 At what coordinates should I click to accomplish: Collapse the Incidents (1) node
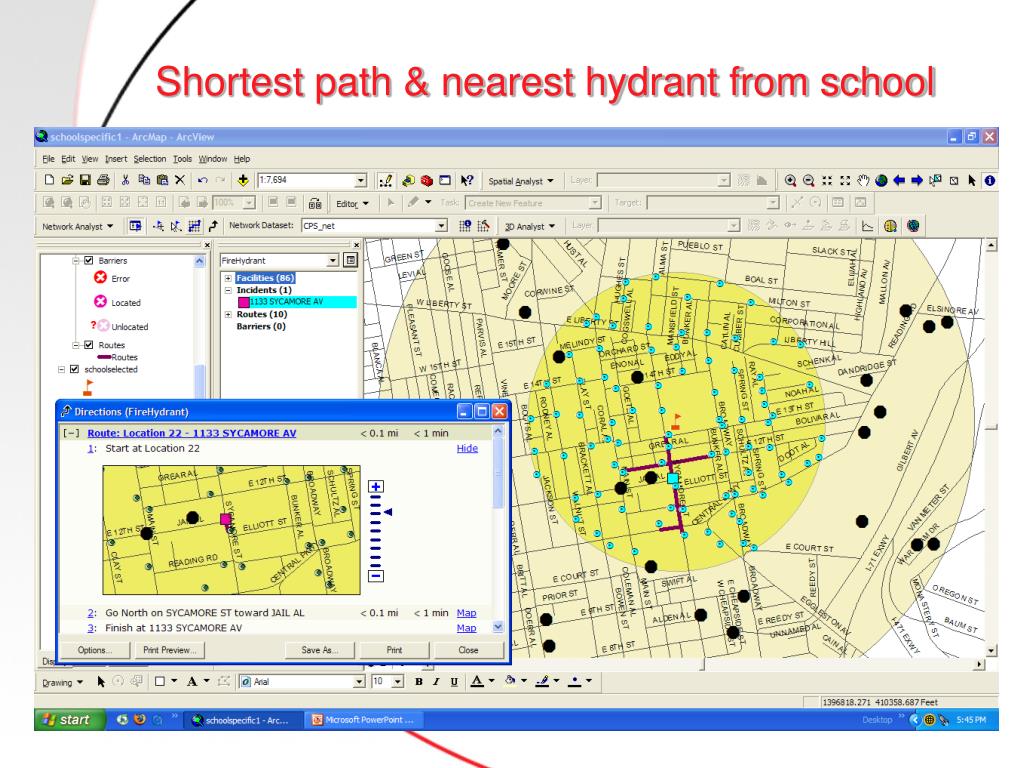pyautogui.click(x=229, y=290)
